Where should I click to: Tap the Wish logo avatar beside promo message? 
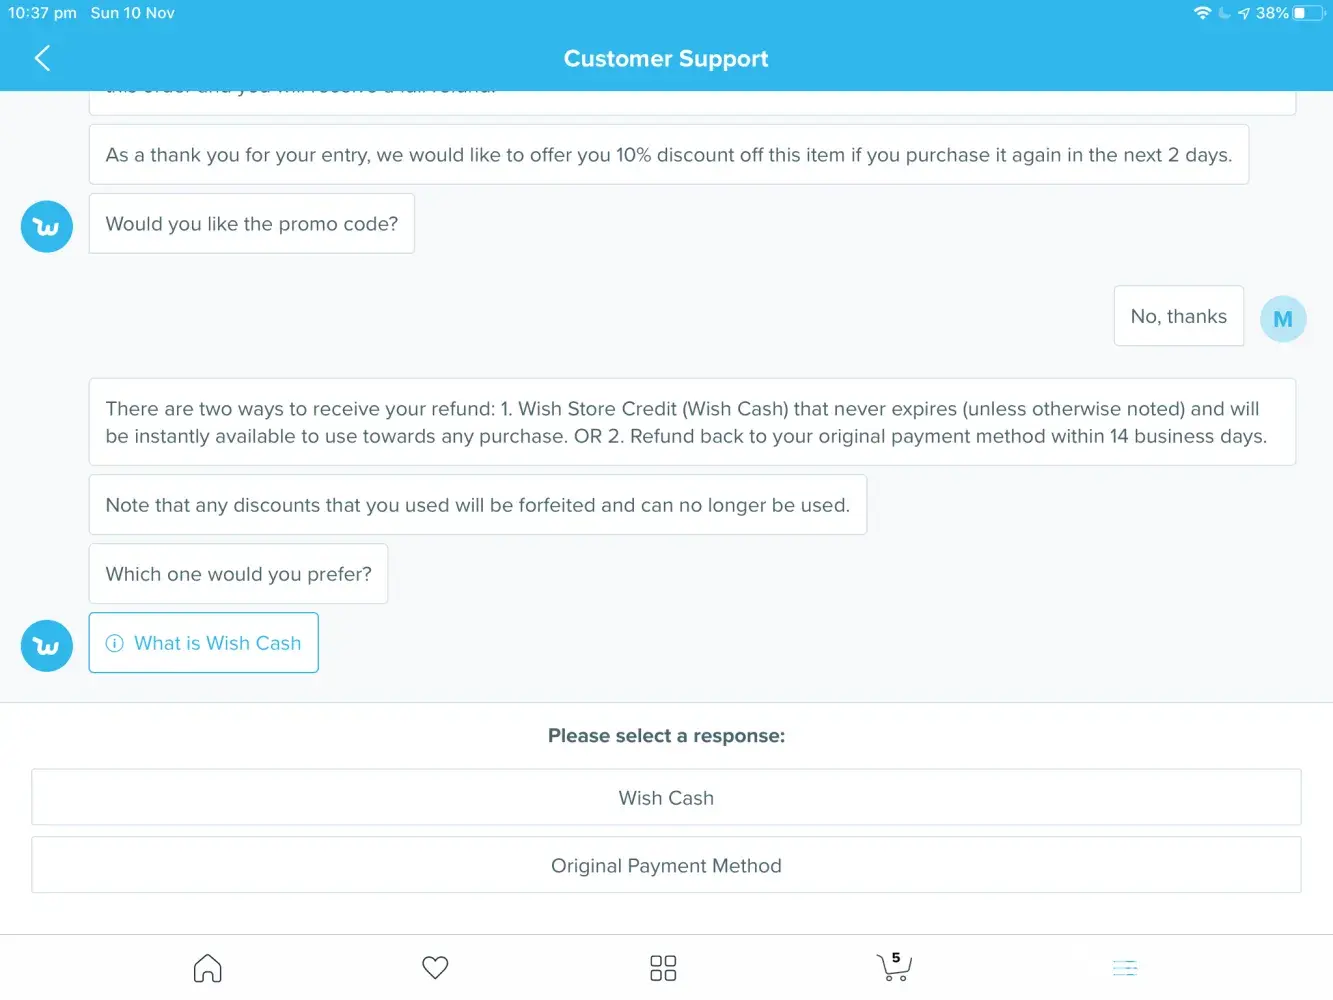(47, 227)
